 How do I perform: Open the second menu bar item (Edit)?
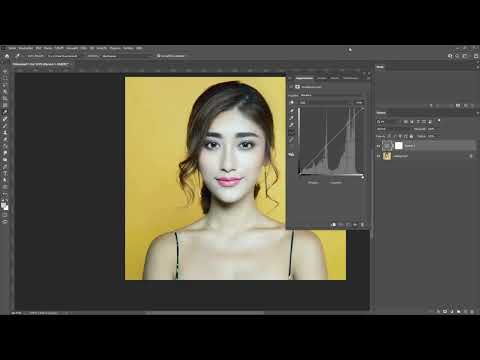coord(26,48)
